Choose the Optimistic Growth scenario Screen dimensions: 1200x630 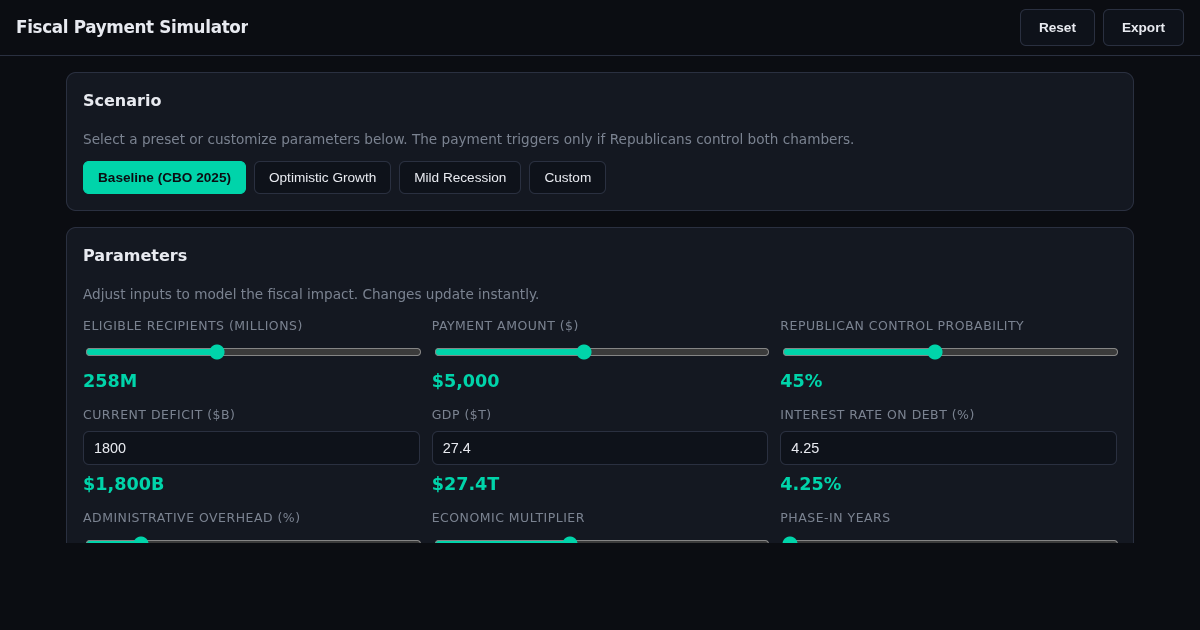pyautogui.click(x=322, y=178)
